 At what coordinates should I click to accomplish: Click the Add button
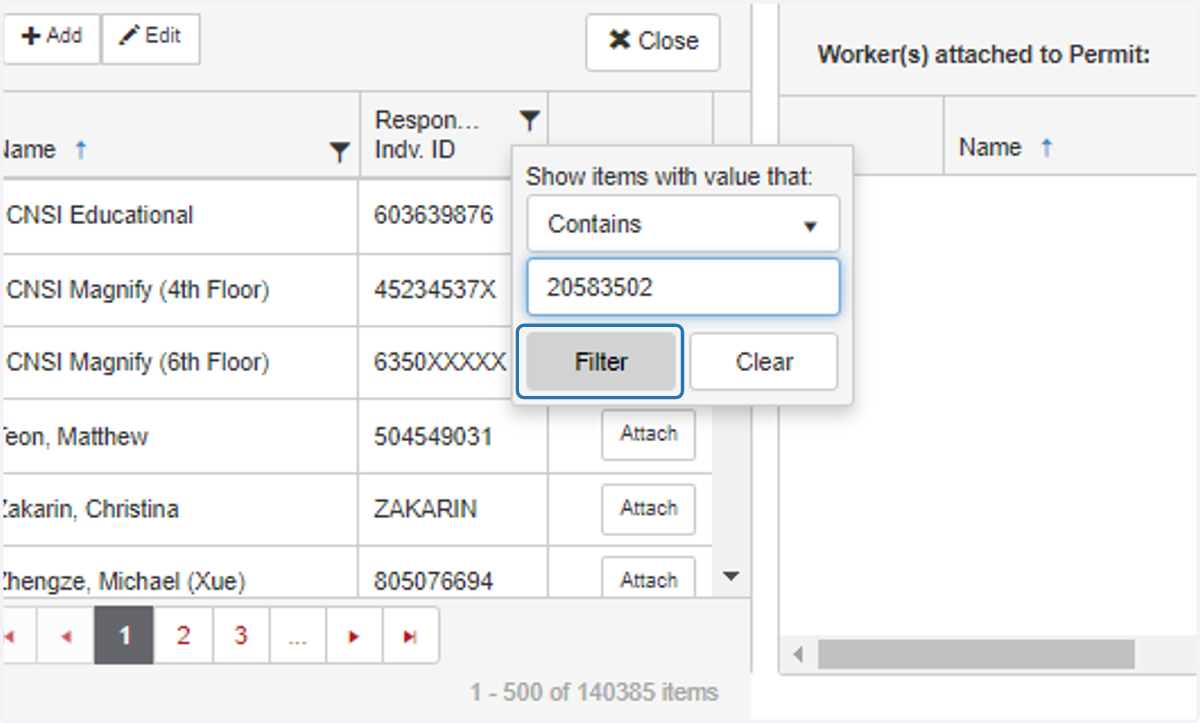51,38
